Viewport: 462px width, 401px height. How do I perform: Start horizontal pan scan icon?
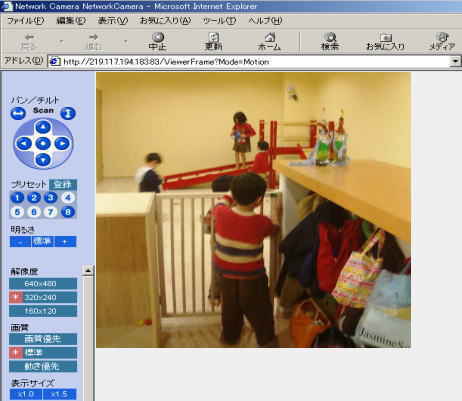pos(18,114)
